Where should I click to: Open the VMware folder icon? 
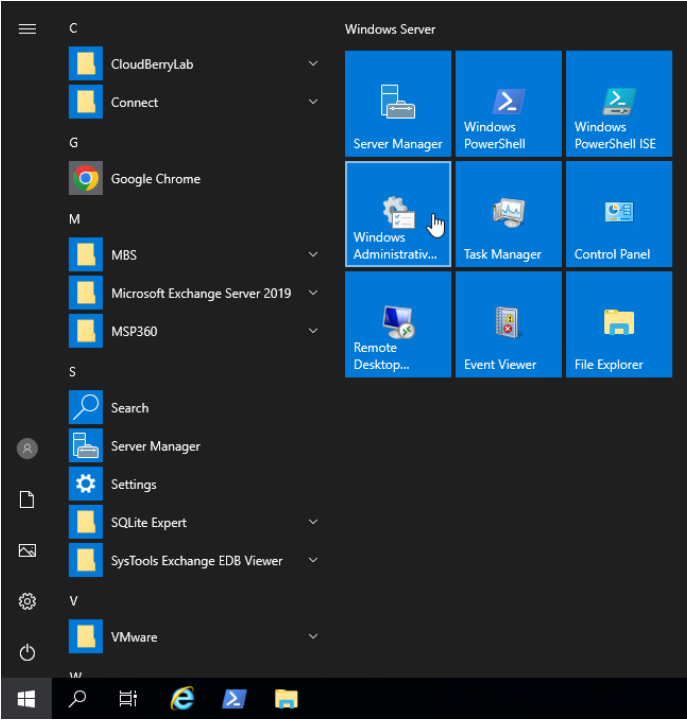pyautogui.click(x=86, y=636)
